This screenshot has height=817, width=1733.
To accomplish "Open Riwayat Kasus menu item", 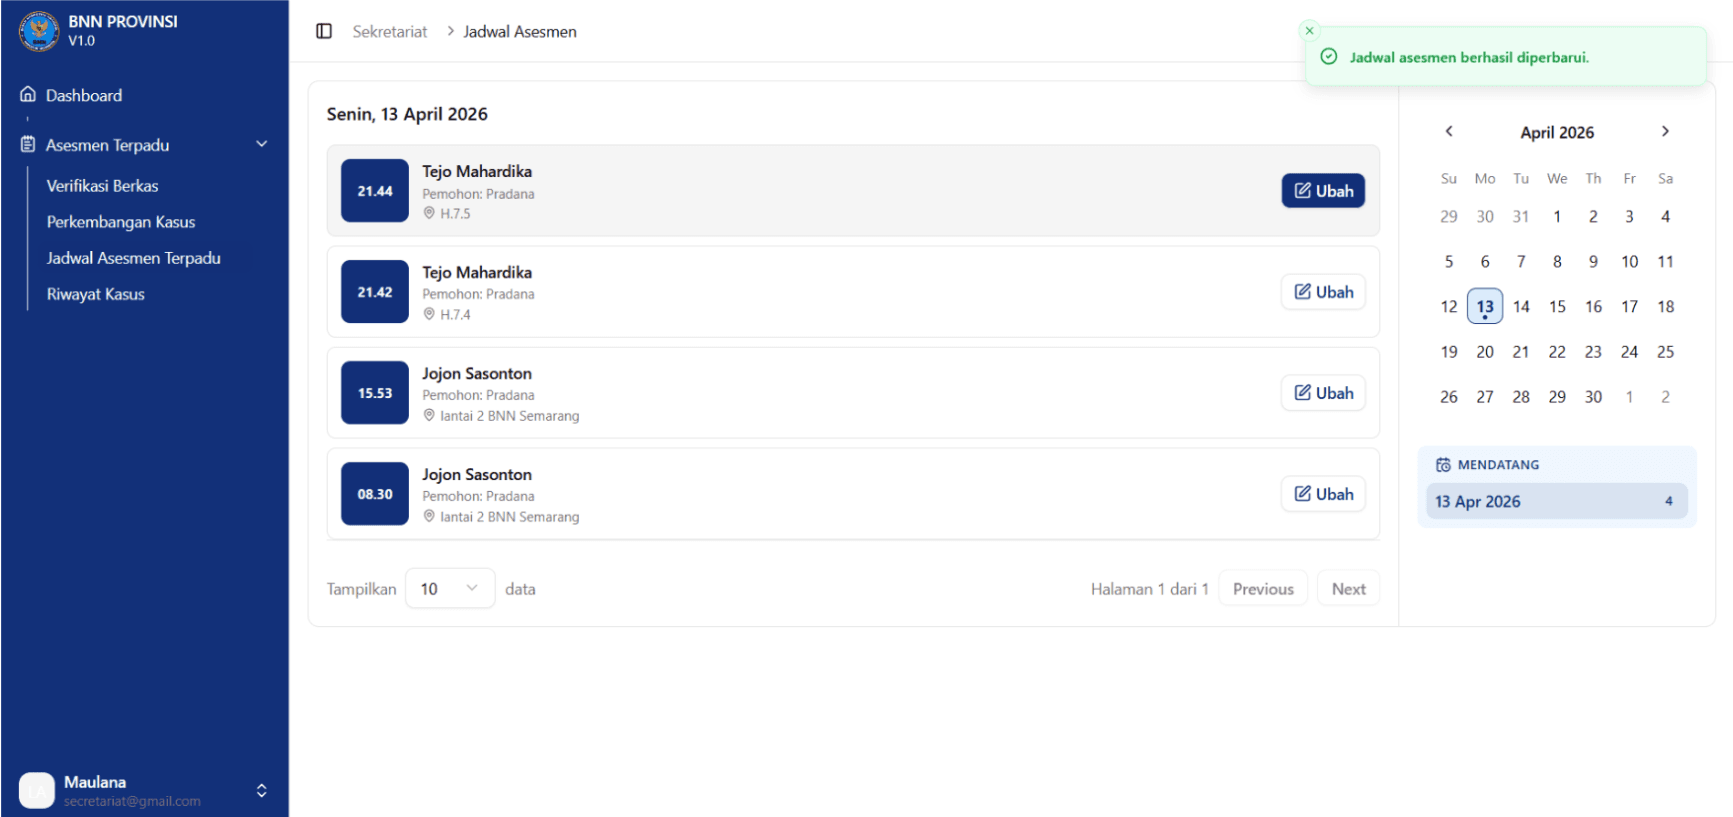I will [x=95, y=294].
